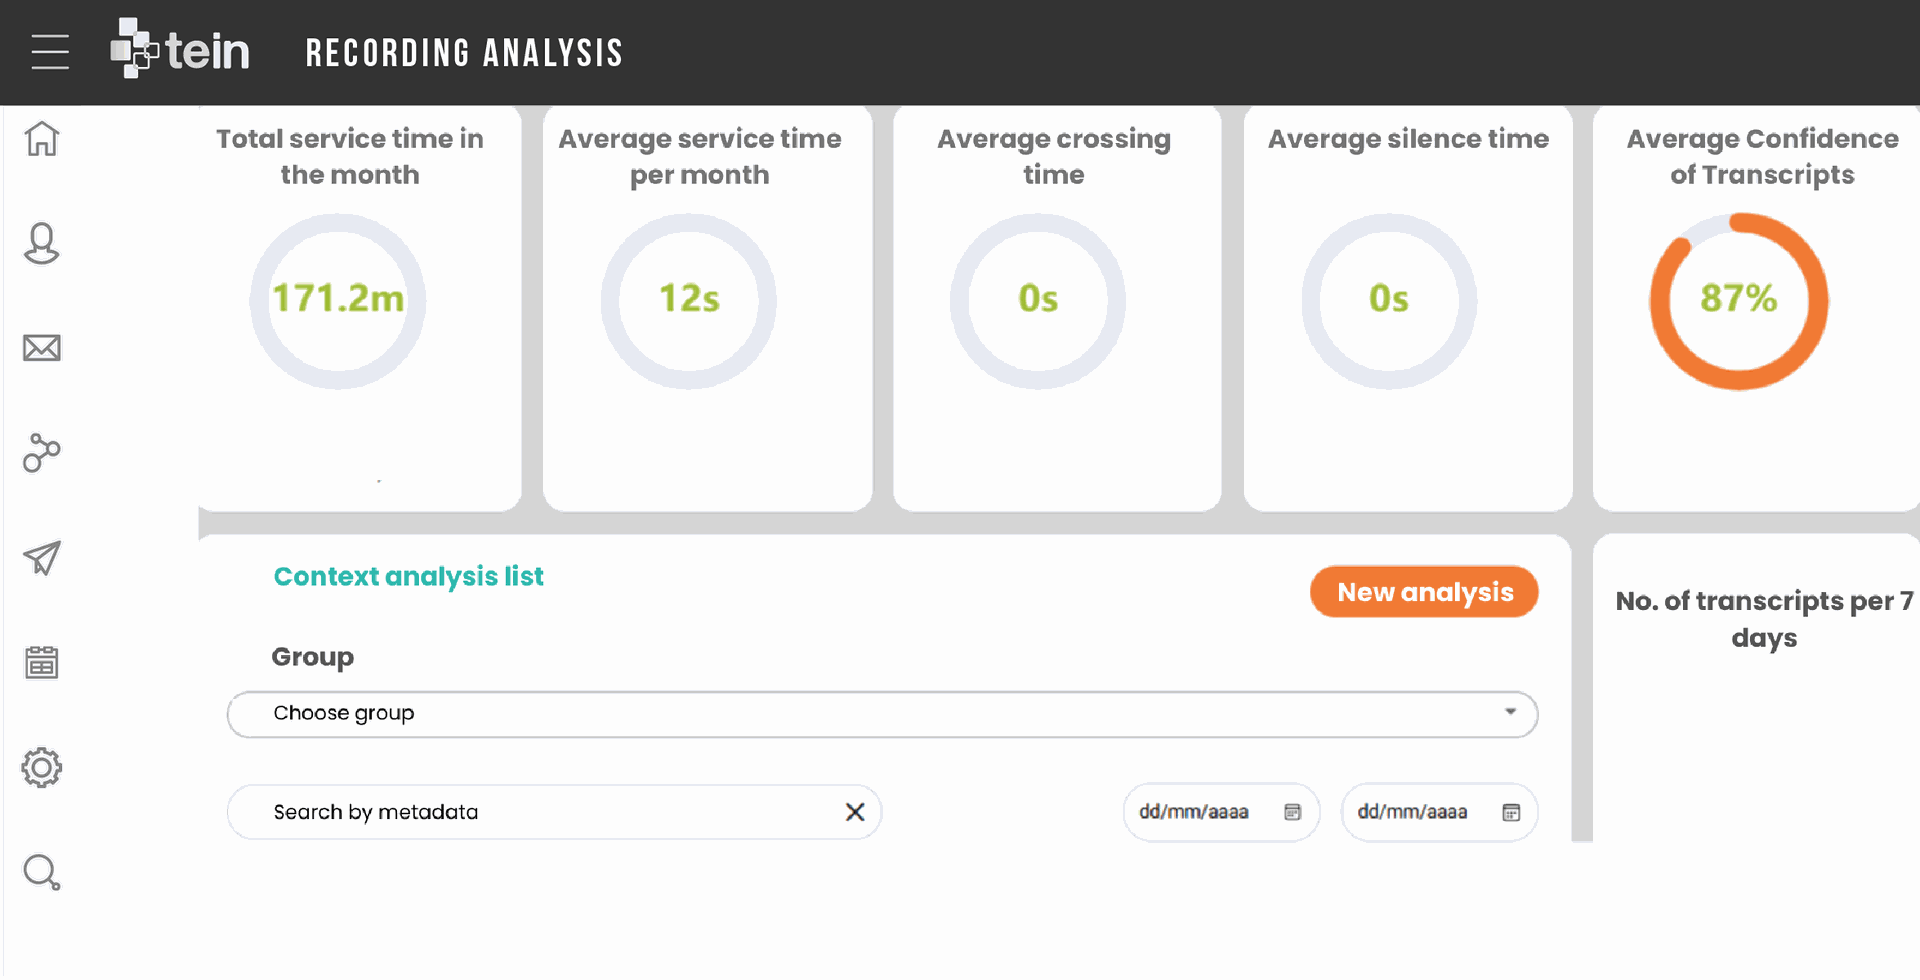This screenshot has height=980, width=1920.
Task: Open the flow nodes sidebar icon
Action: [x=42, y=453]
